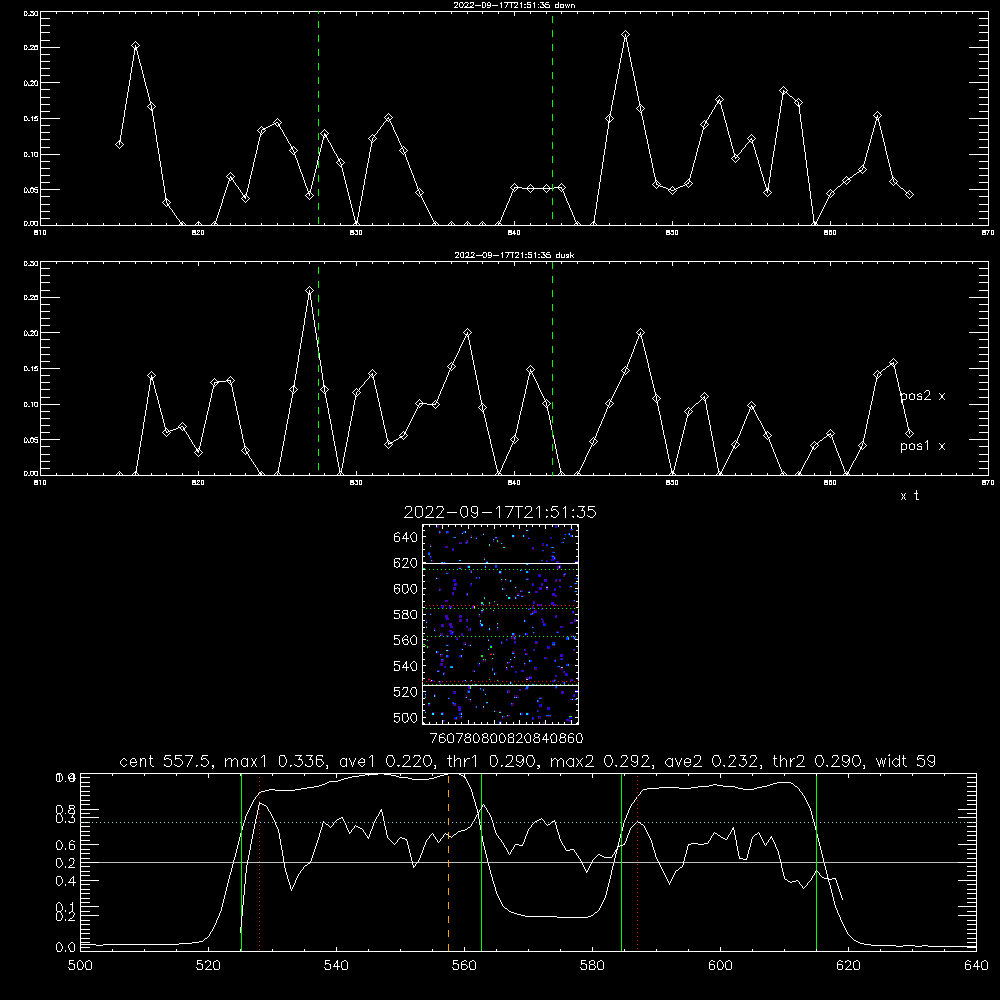Click the green vertical line near 525
The height and width of the screenshot is (1000, 1000).
point(241,861)
